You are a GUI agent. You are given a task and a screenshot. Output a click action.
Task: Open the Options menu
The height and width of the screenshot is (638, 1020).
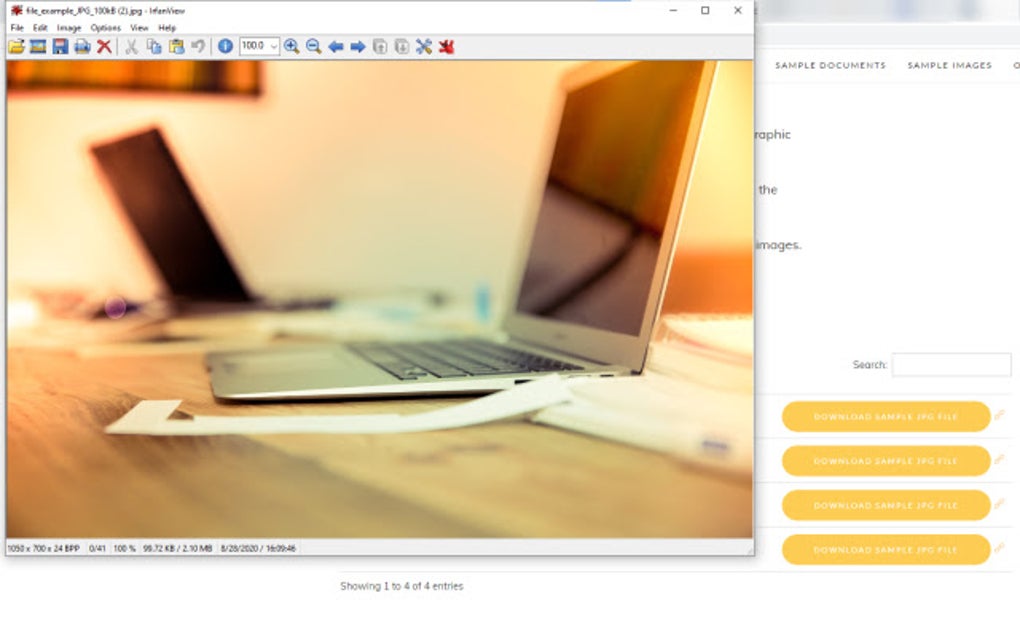(x=103, y=28)
